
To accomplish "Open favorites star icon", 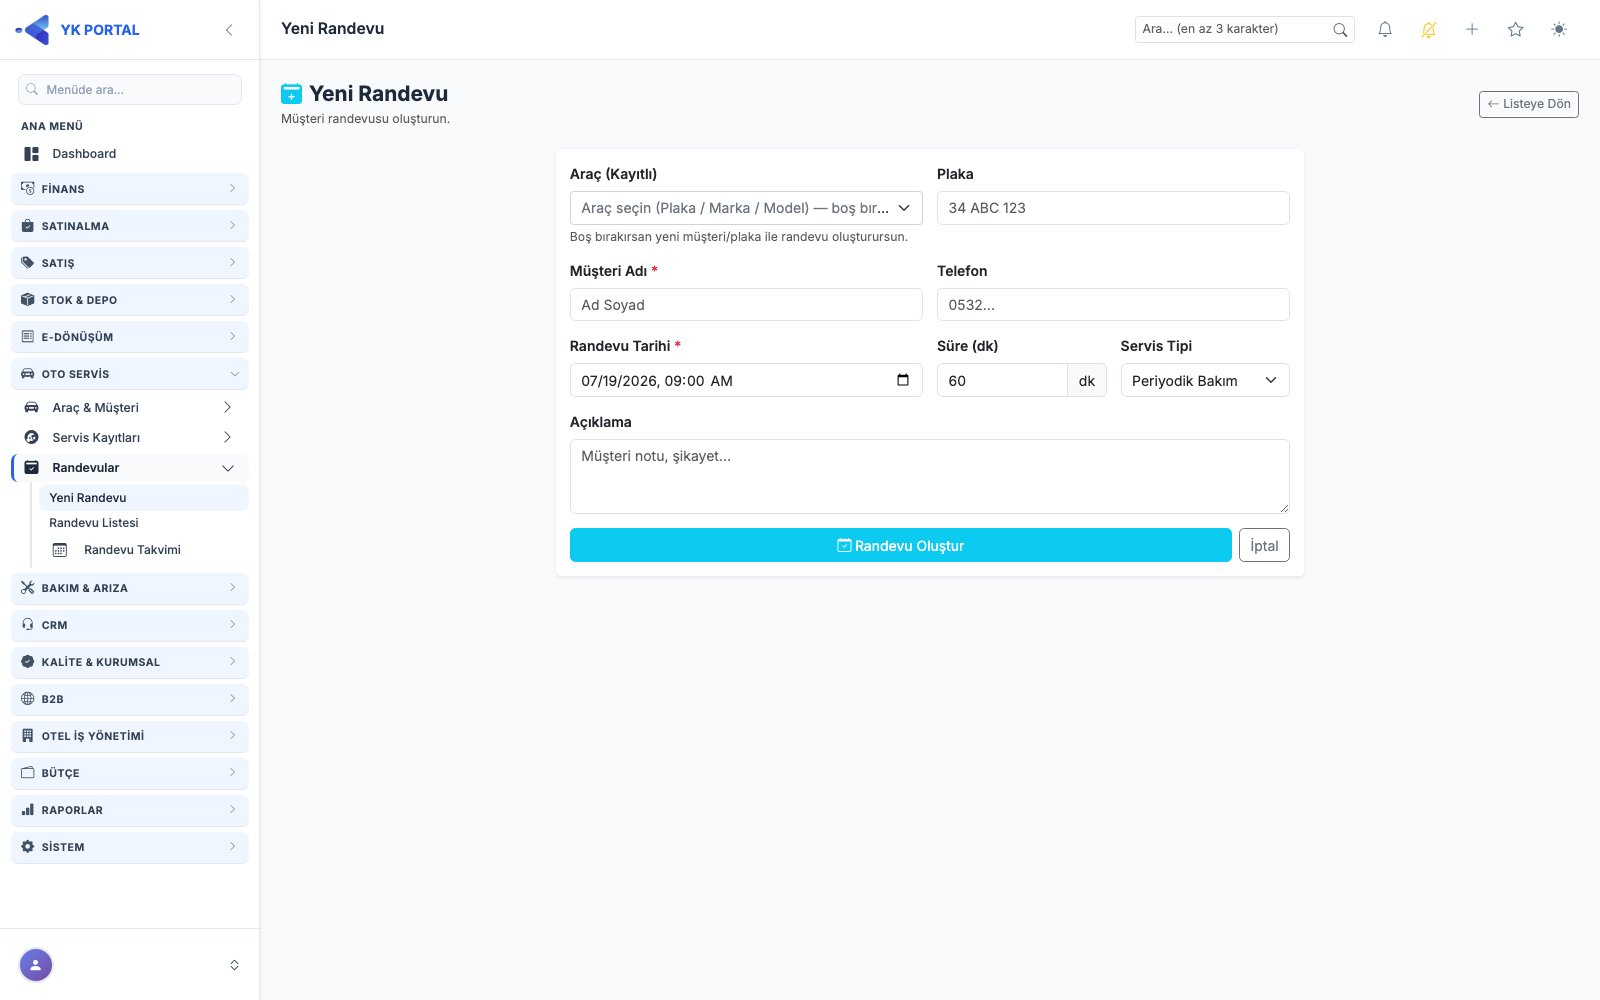I will pos(1516,30).
